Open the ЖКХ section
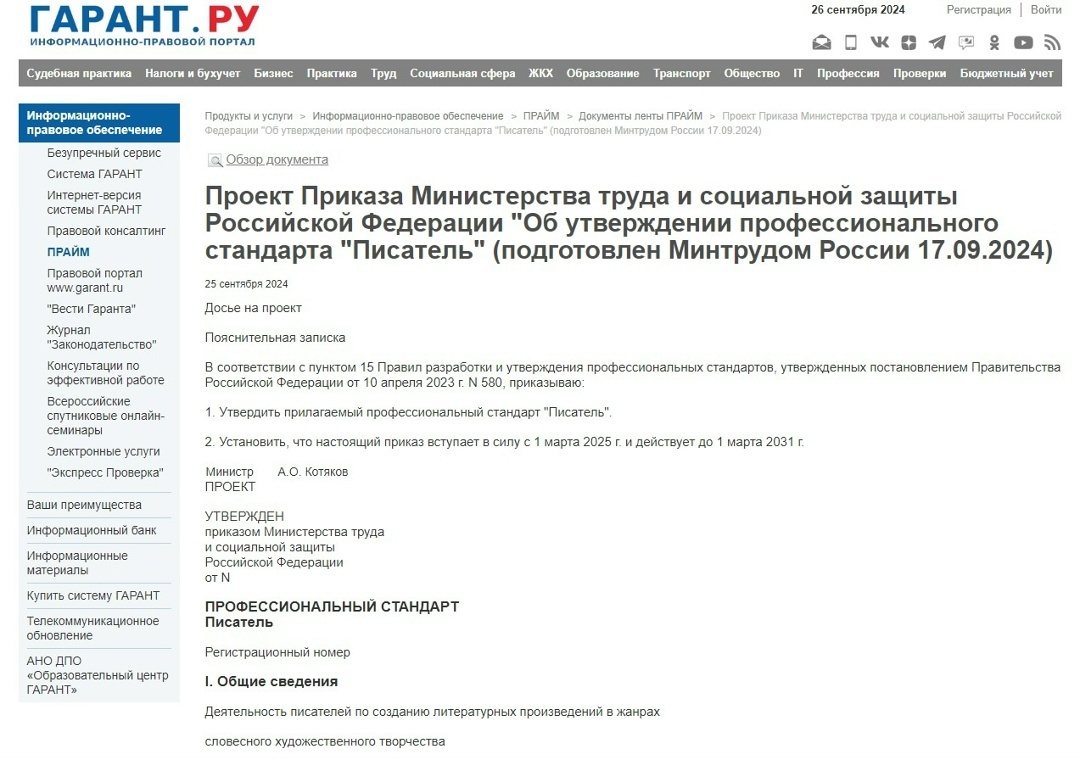Viewport: 1080px width, 760px height. [x=541, y=73]
